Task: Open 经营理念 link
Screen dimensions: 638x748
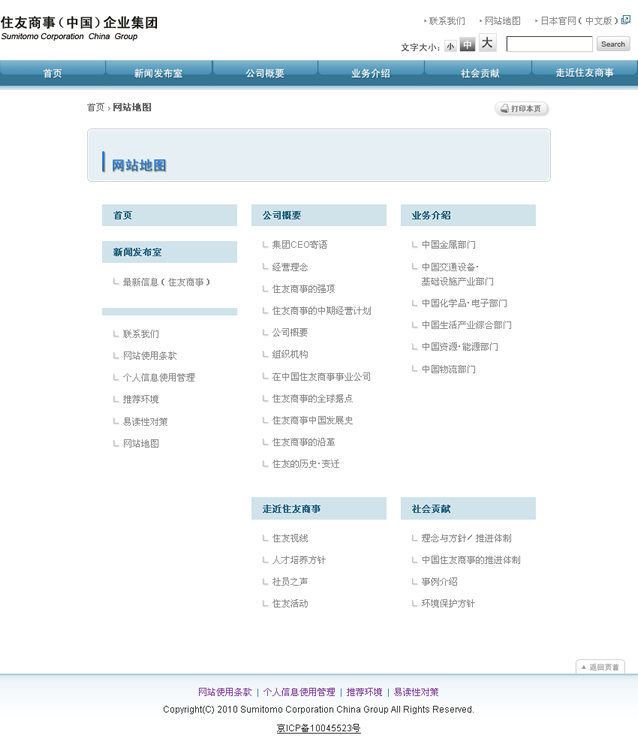Action: tap(290, 267)
